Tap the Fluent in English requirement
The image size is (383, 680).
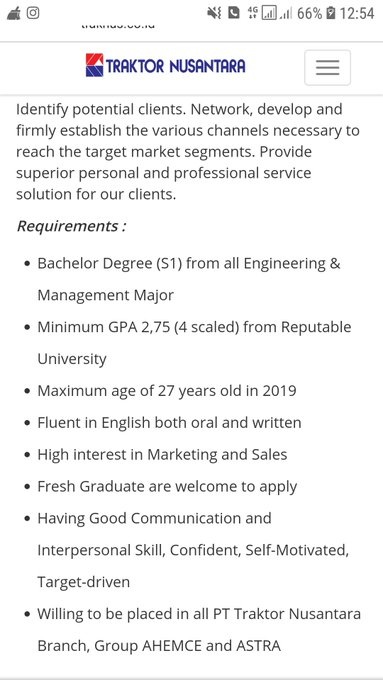[169, 422]
